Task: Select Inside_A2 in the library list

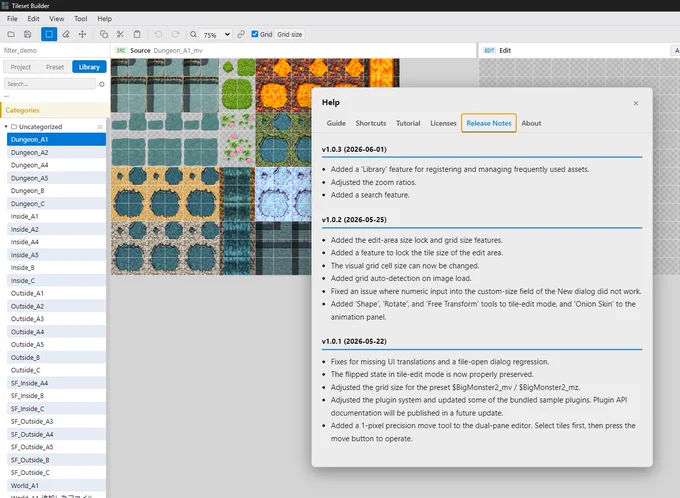Action: click(x=56, y=229)
